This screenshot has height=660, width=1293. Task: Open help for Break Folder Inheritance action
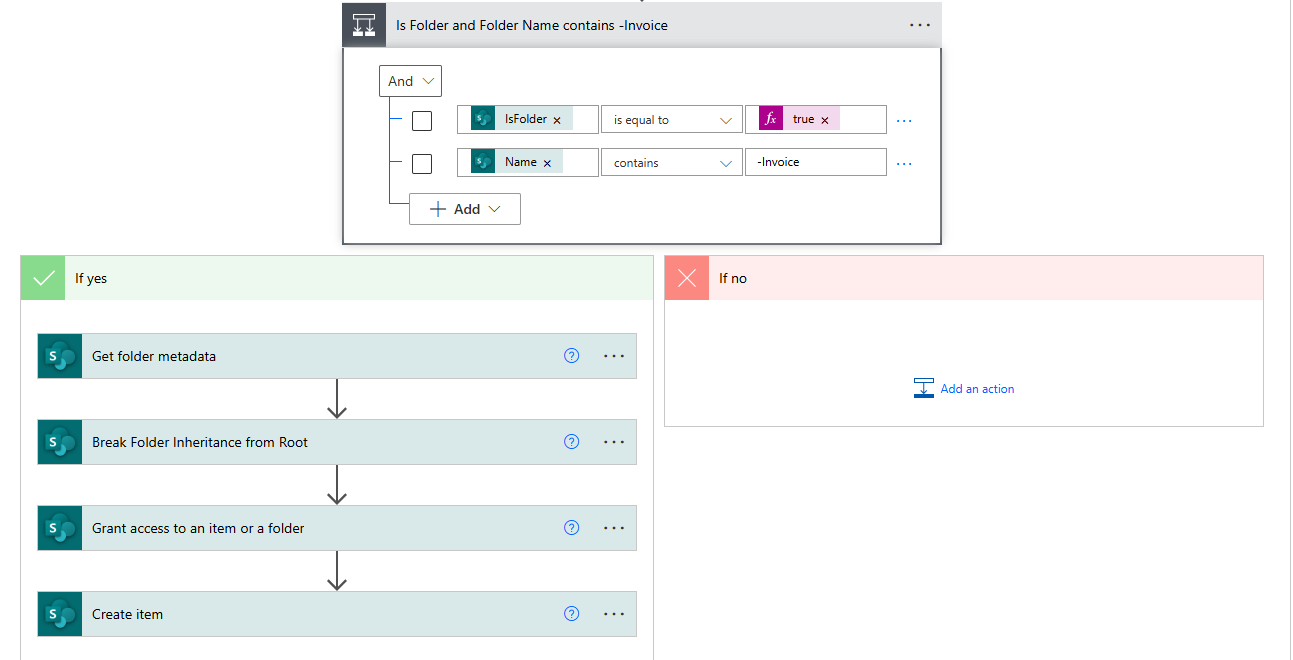pyautogui.click(x=572, y=442)
